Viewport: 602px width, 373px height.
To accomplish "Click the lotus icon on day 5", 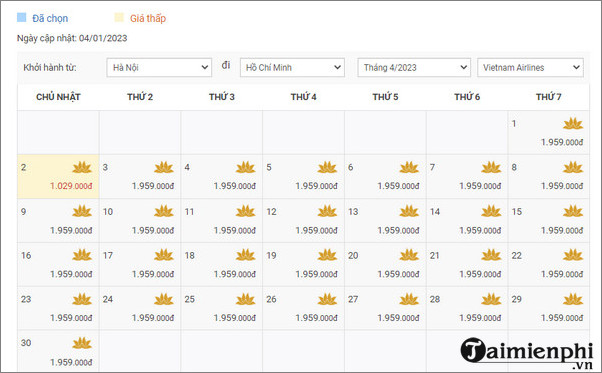I will point(327,167).
